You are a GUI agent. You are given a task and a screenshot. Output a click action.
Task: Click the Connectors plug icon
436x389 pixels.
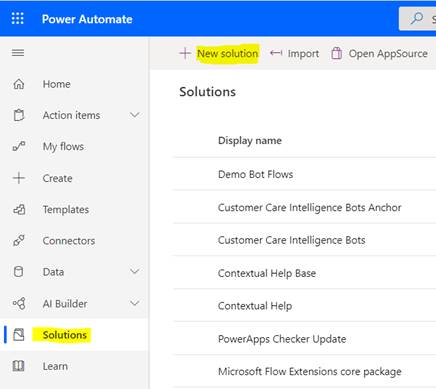click(x=19, y=240)
